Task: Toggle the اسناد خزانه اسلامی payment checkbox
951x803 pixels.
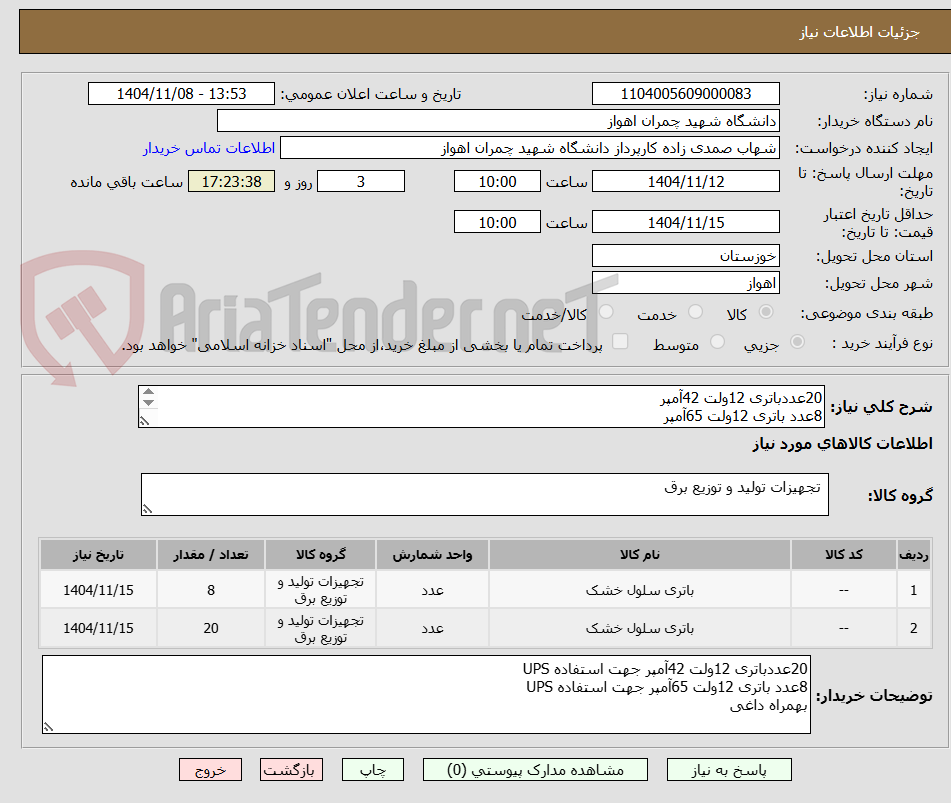Action: tap(620, 341)
